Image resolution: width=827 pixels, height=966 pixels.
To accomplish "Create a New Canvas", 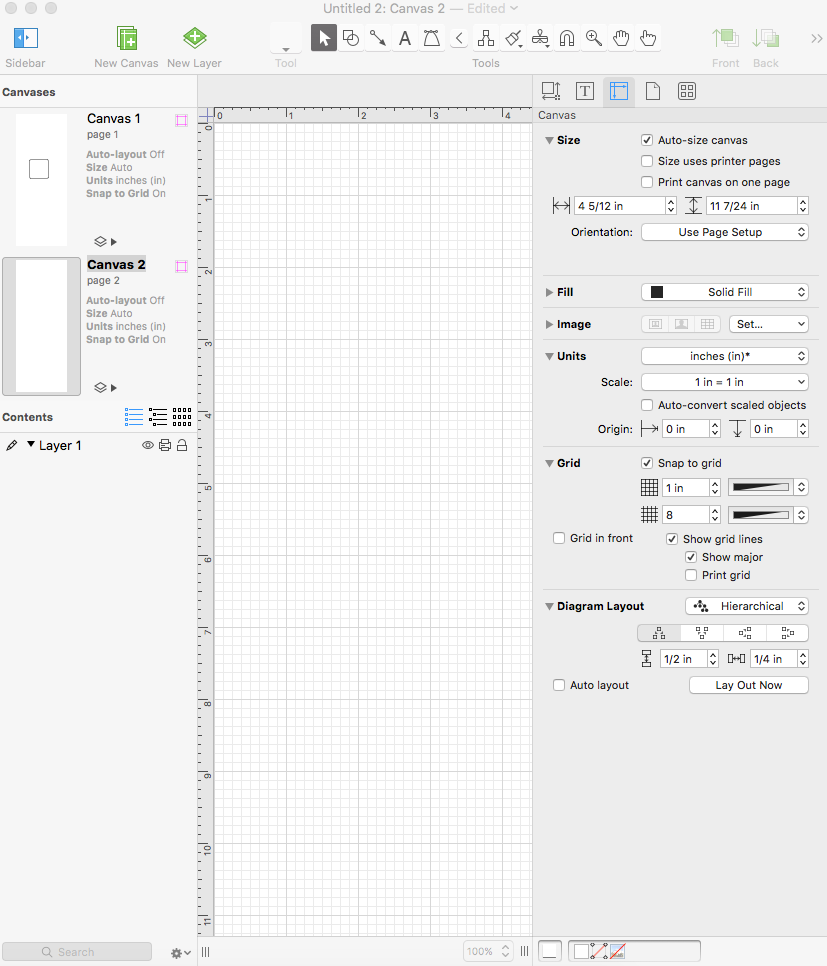I will (126, 38).
